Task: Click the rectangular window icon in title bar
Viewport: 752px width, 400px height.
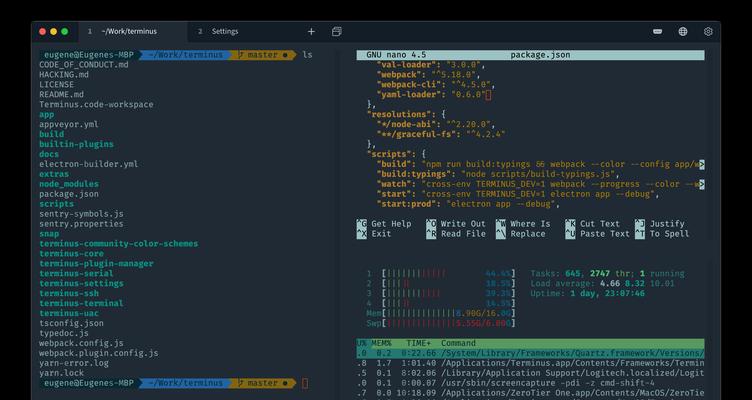Action: coord(658,32)
